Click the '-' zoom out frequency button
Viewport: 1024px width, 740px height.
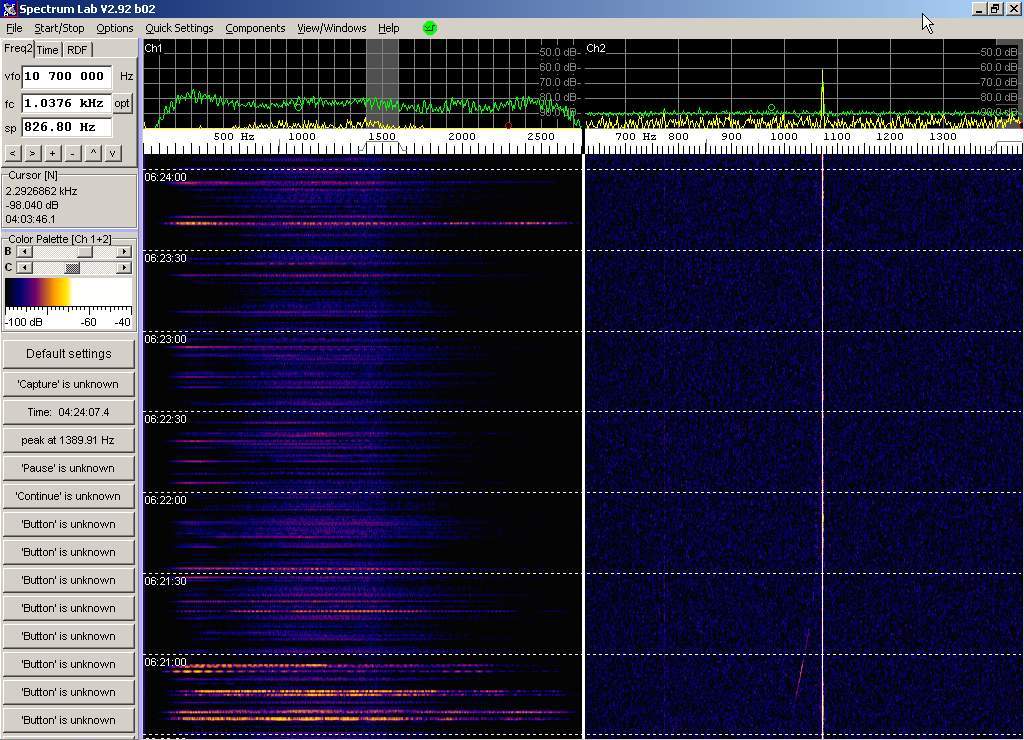pos(72,153)
